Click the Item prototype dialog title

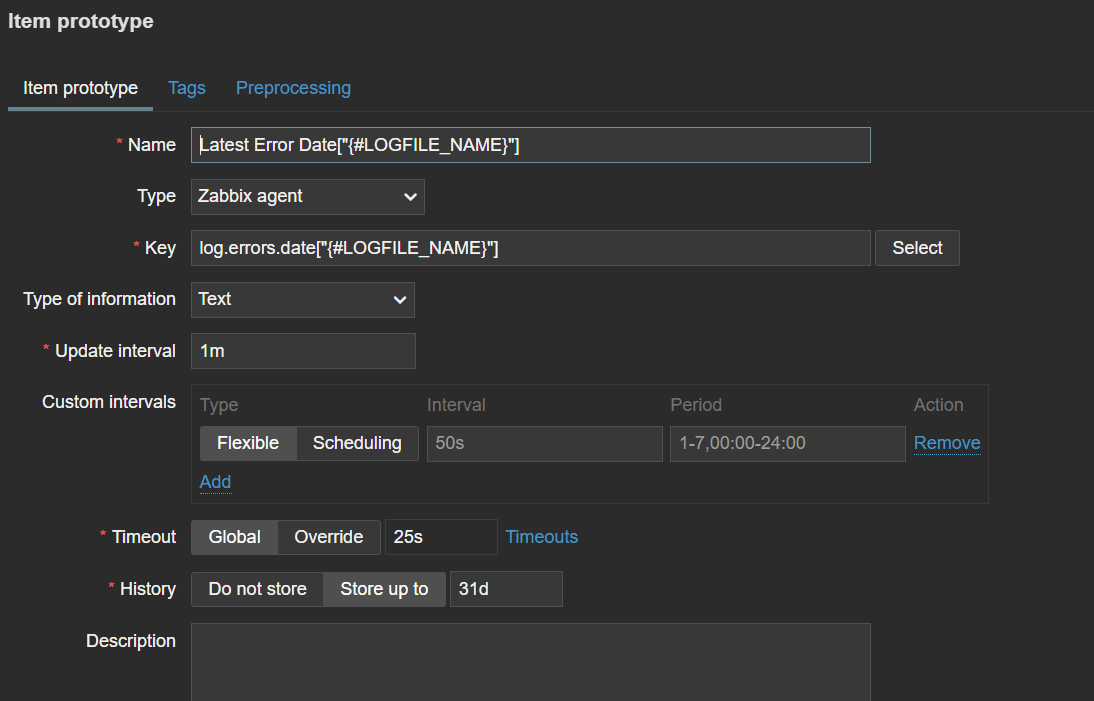tap(81, 21)
